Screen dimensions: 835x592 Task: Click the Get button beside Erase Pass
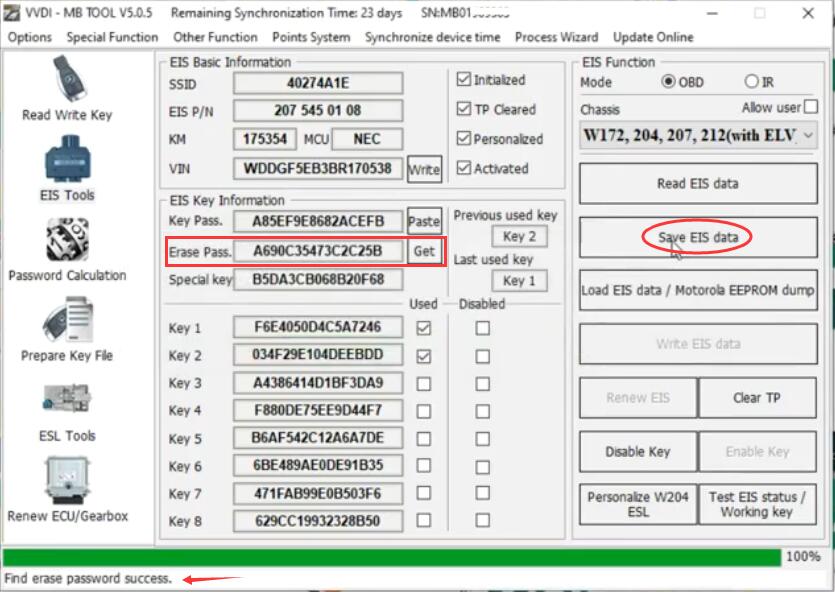coord(424,251)
